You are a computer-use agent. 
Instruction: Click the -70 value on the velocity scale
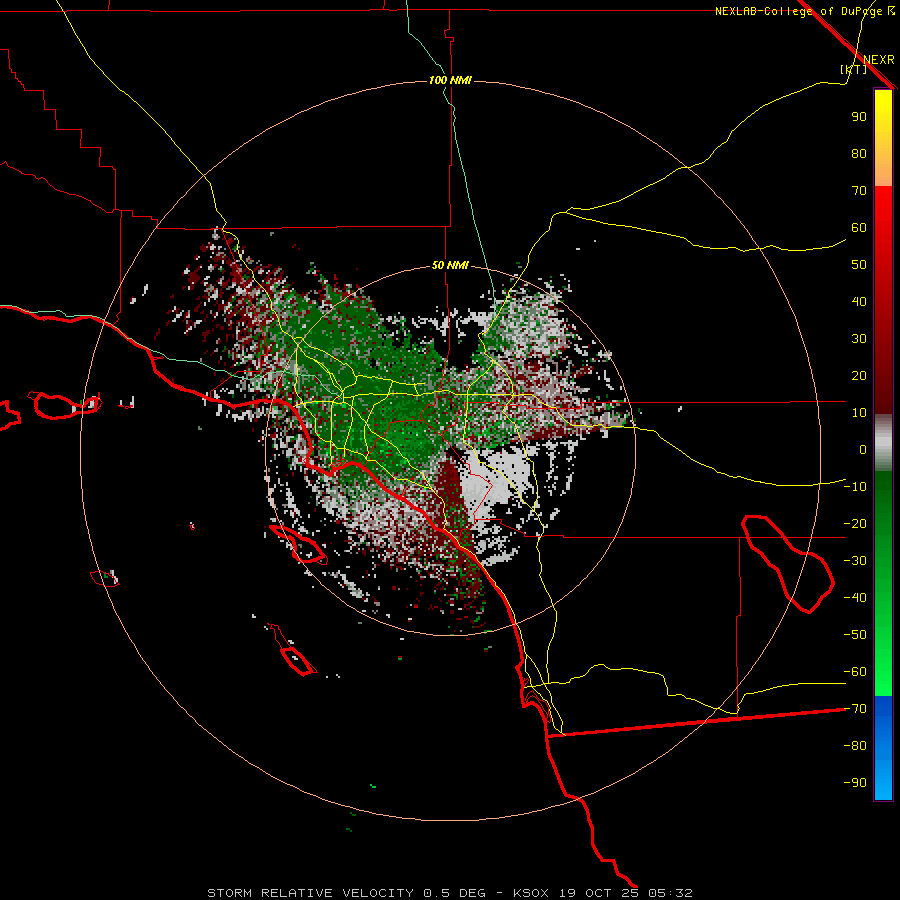coord(855,709)
